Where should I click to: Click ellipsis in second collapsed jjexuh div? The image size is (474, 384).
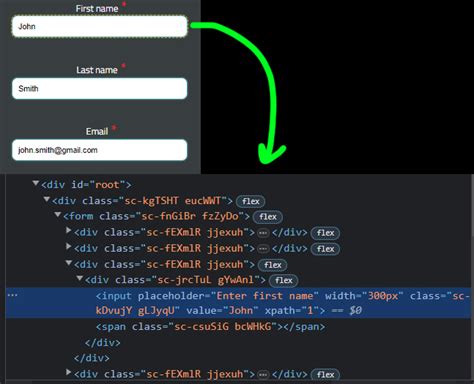pos(263,249)
